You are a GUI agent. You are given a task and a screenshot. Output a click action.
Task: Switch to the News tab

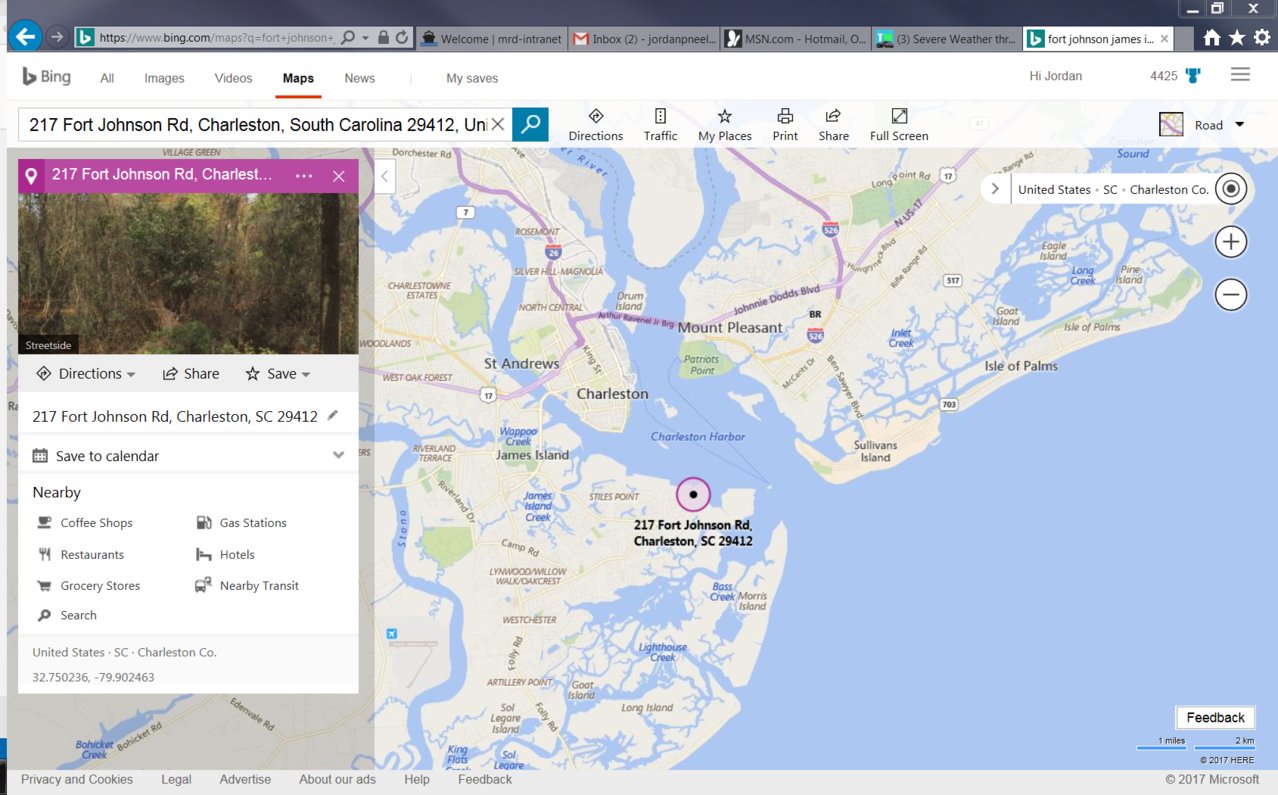pos(360,78)
